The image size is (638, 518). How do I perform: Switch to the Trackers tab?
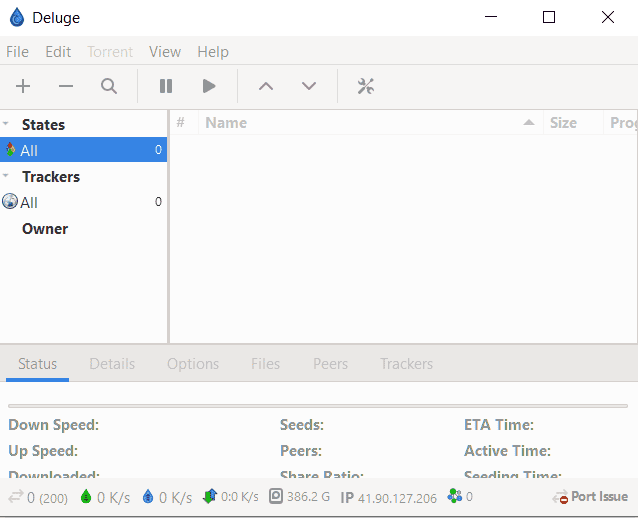pyautogui.click(x=406, y=364)
